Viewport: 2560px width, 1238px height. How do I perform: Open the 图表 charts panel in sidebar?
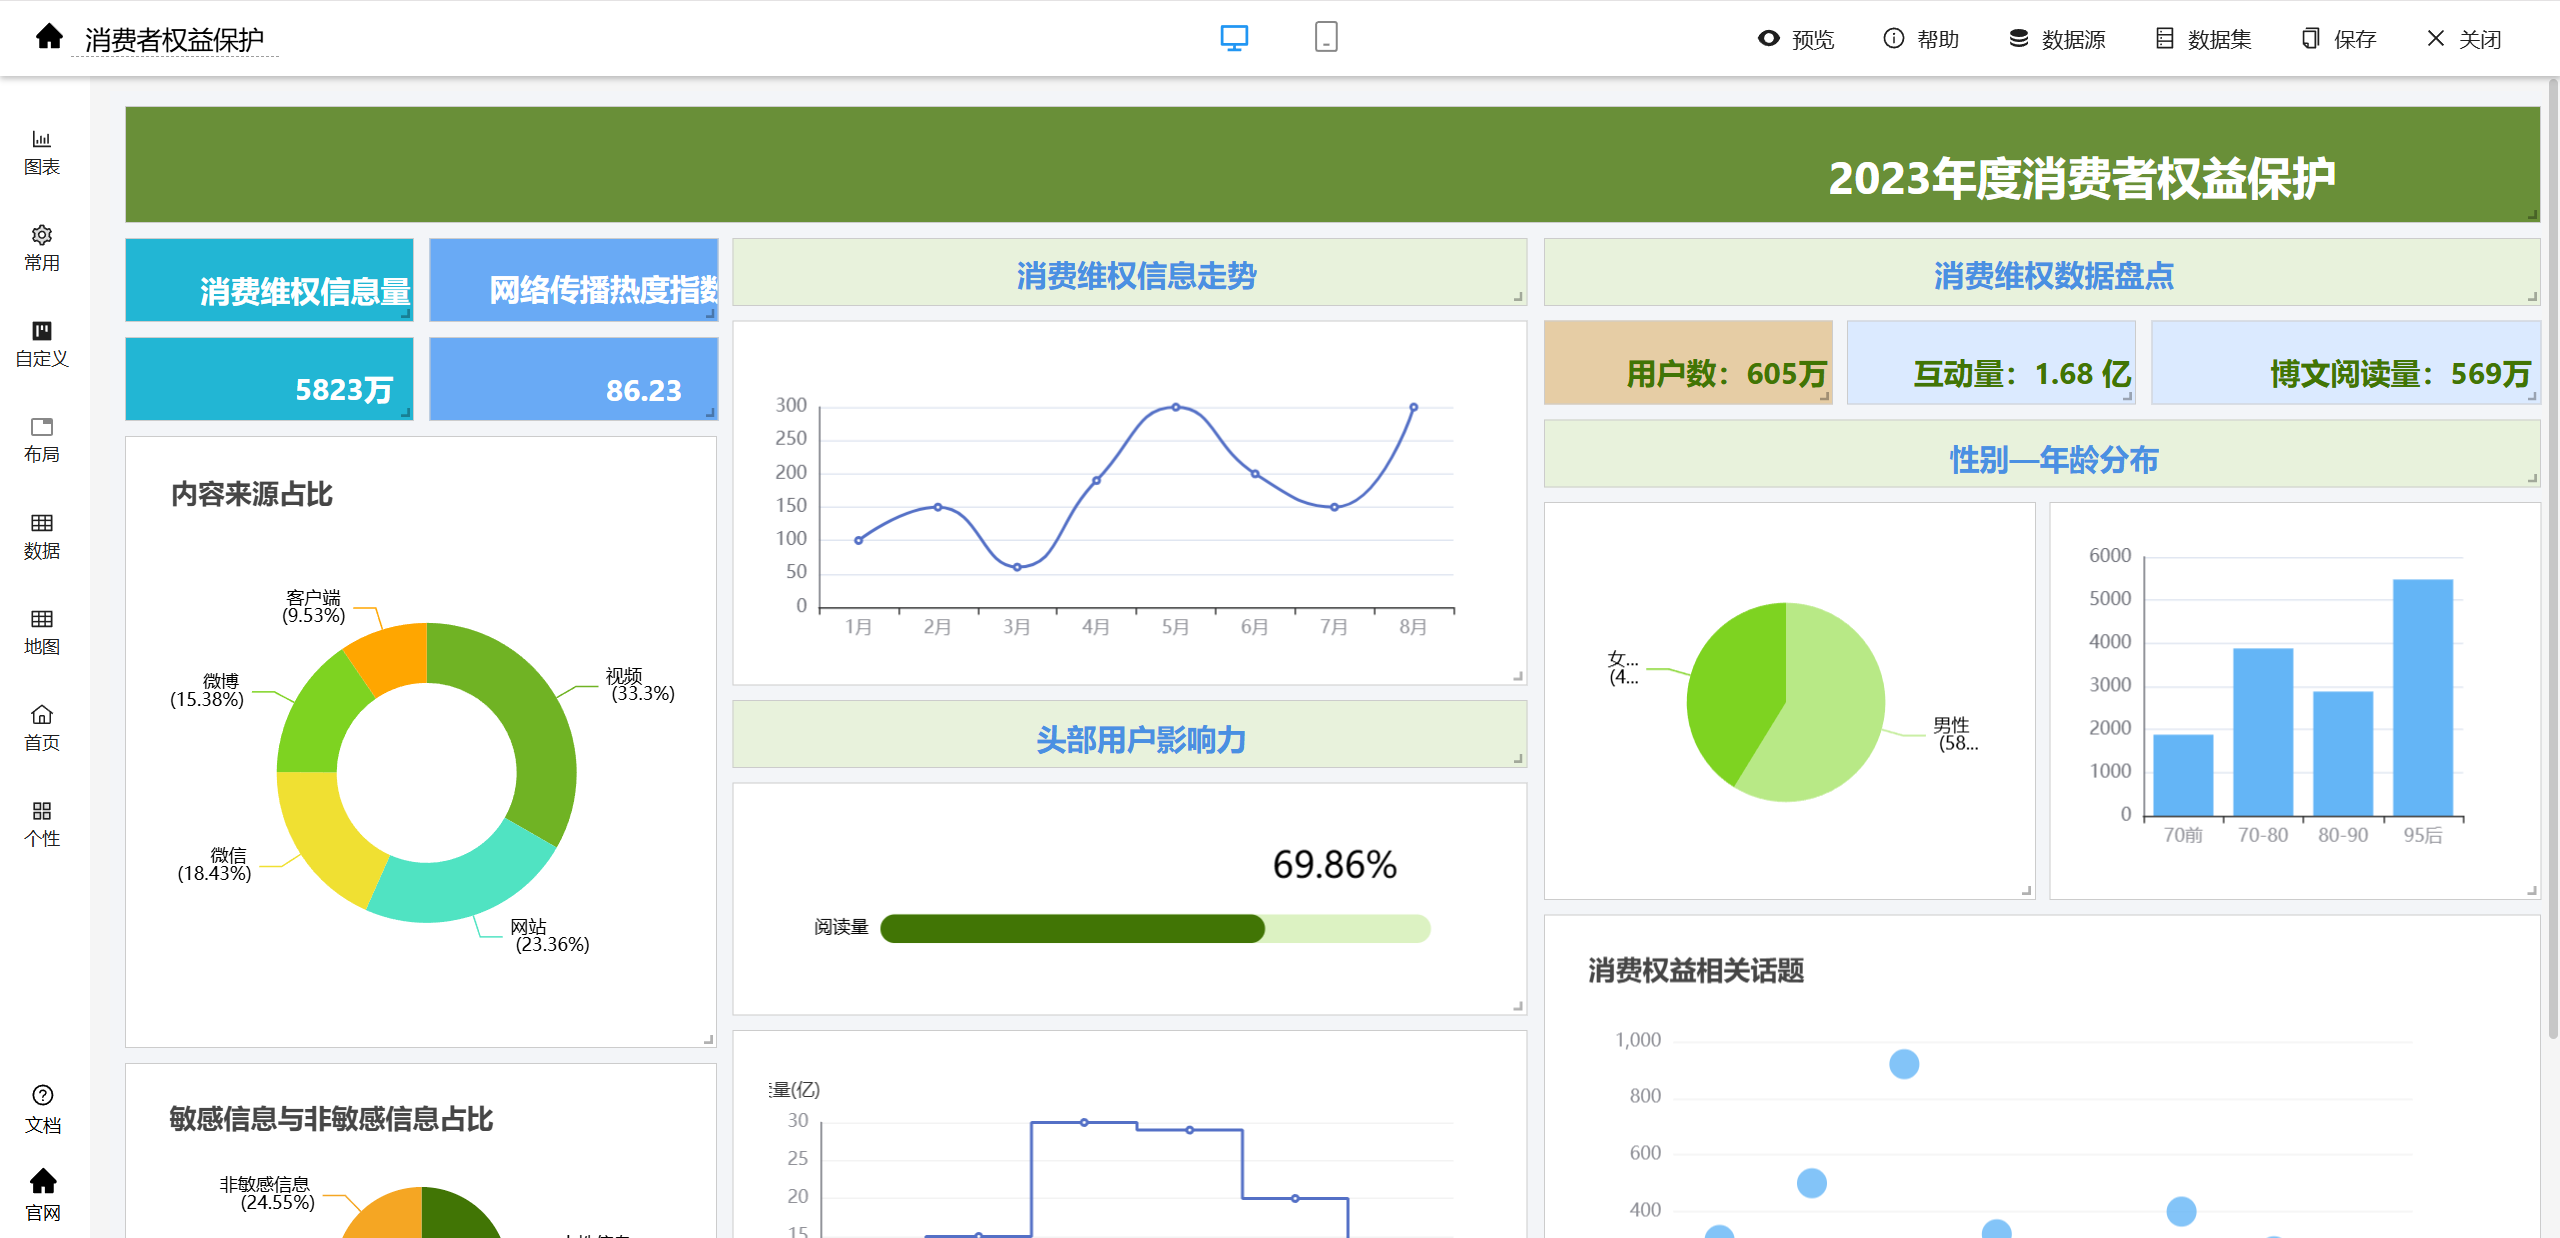point(41,151)
